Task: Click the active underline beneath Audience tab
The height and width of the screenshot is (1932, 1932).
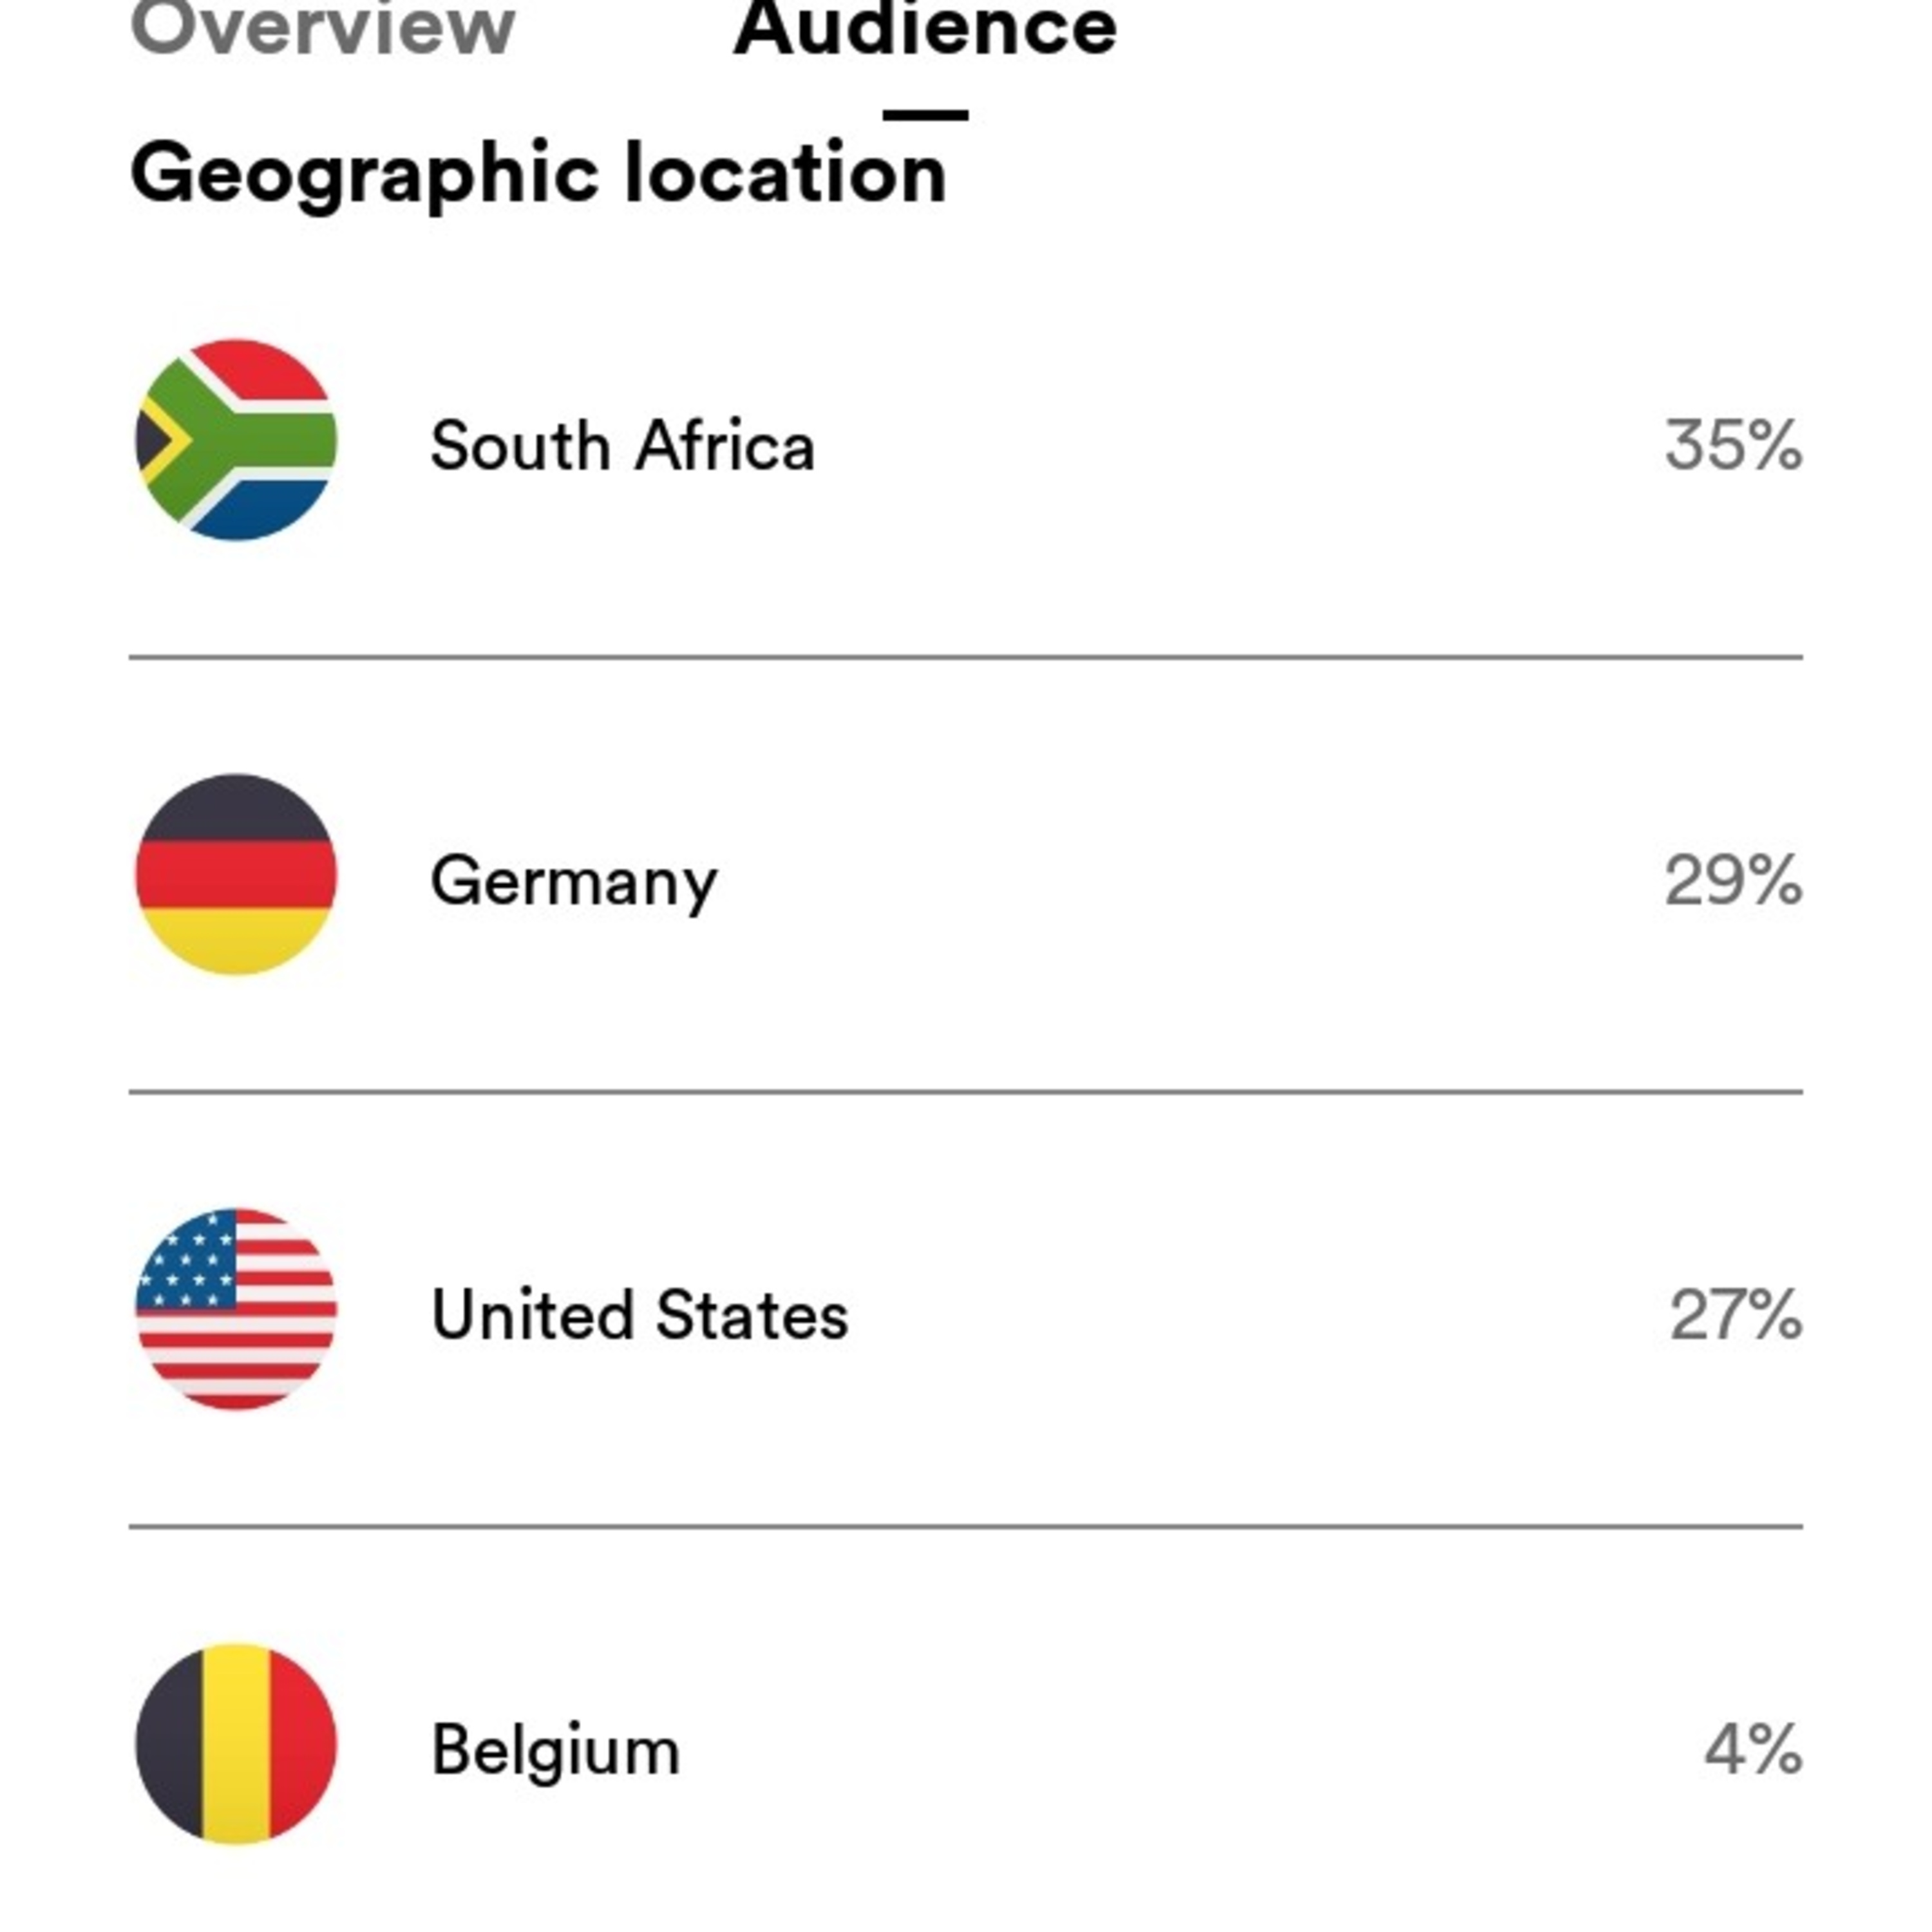Action: pyautogui.click(x=925, y=115)
